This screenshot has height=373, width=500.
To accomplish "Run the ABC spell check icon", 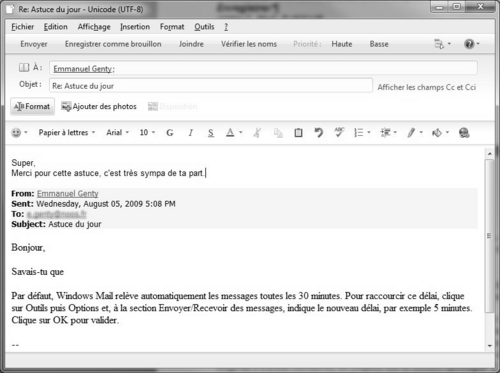I will coord(339,132).
